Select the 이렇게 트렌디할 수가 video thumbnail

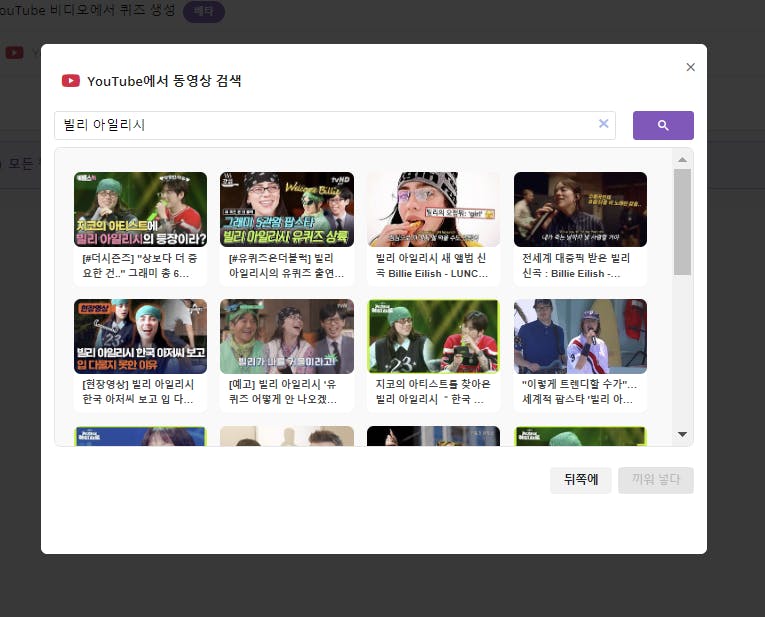580,336
